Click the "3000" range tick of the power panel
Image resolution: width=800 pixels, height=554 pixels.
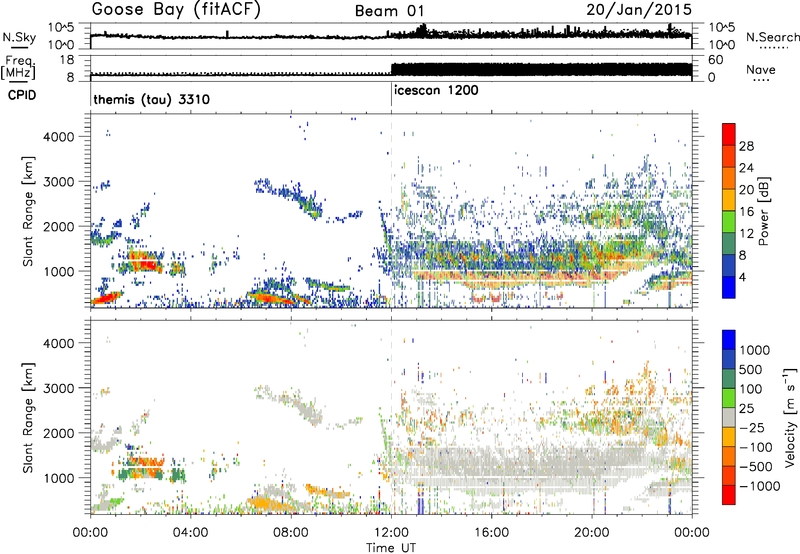[x=58, y=182]
